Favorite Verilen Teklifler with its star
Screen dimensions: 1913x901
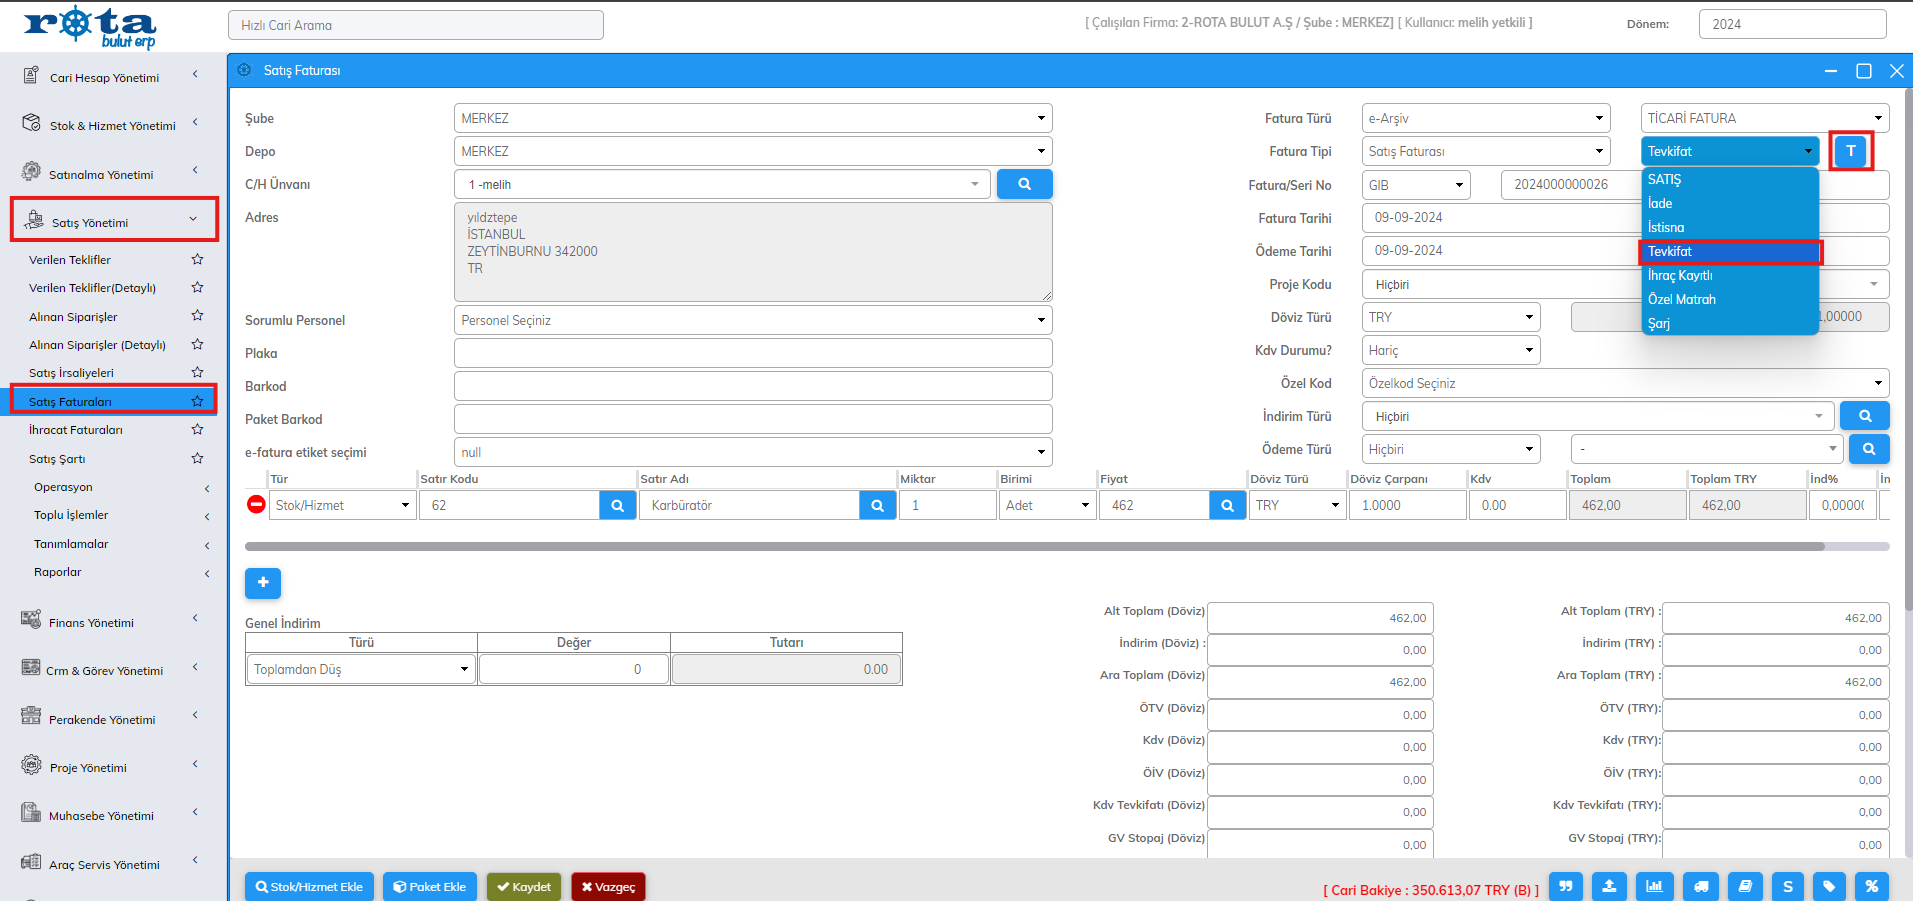(197, 259)
